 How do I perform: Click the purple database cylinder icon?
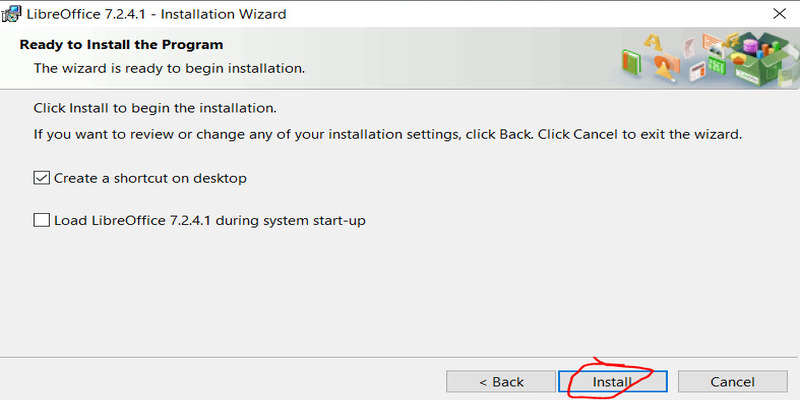point(751,47)
